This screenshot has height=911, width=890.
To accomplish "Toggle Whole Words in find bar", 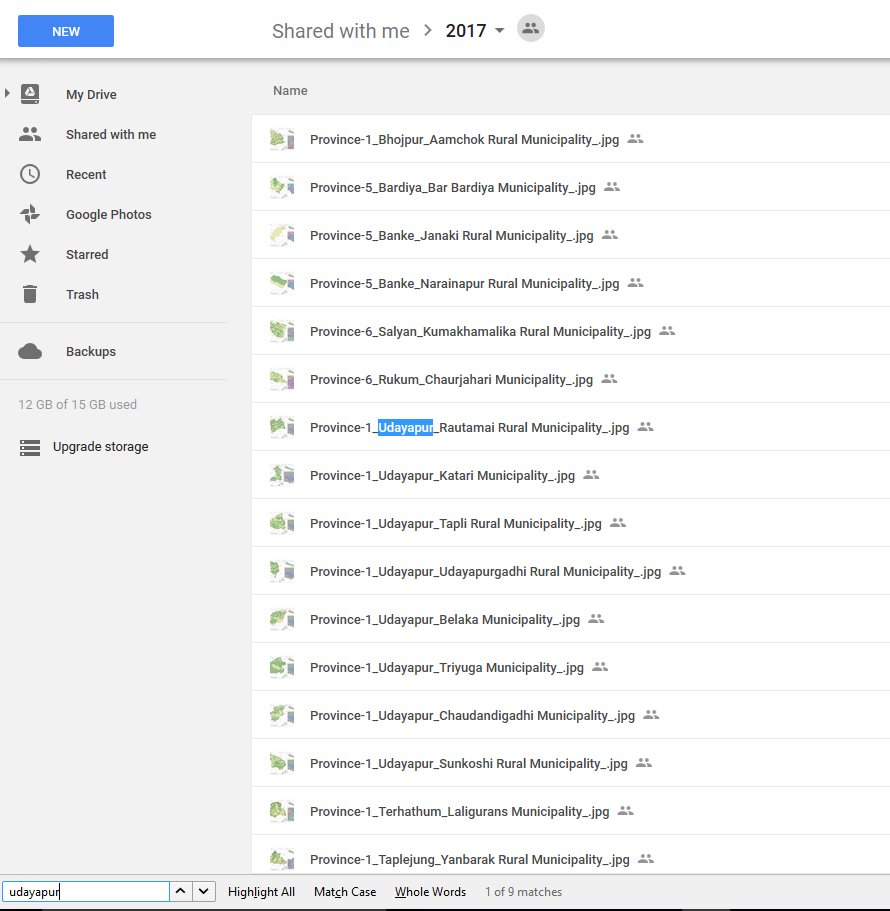I will point(430,892).
